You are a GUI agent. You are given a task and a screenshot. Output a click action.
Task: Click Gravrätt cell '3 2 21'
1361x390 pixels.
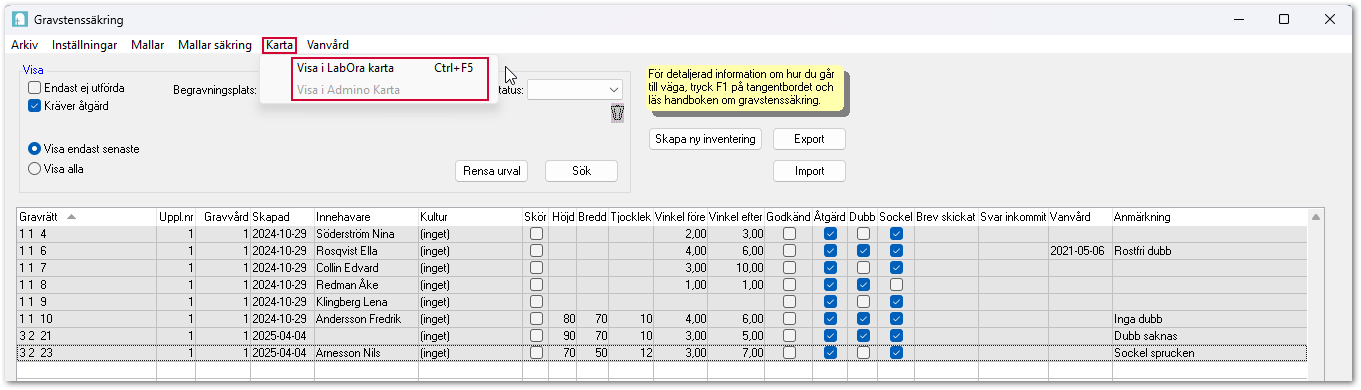pos(87,336)
